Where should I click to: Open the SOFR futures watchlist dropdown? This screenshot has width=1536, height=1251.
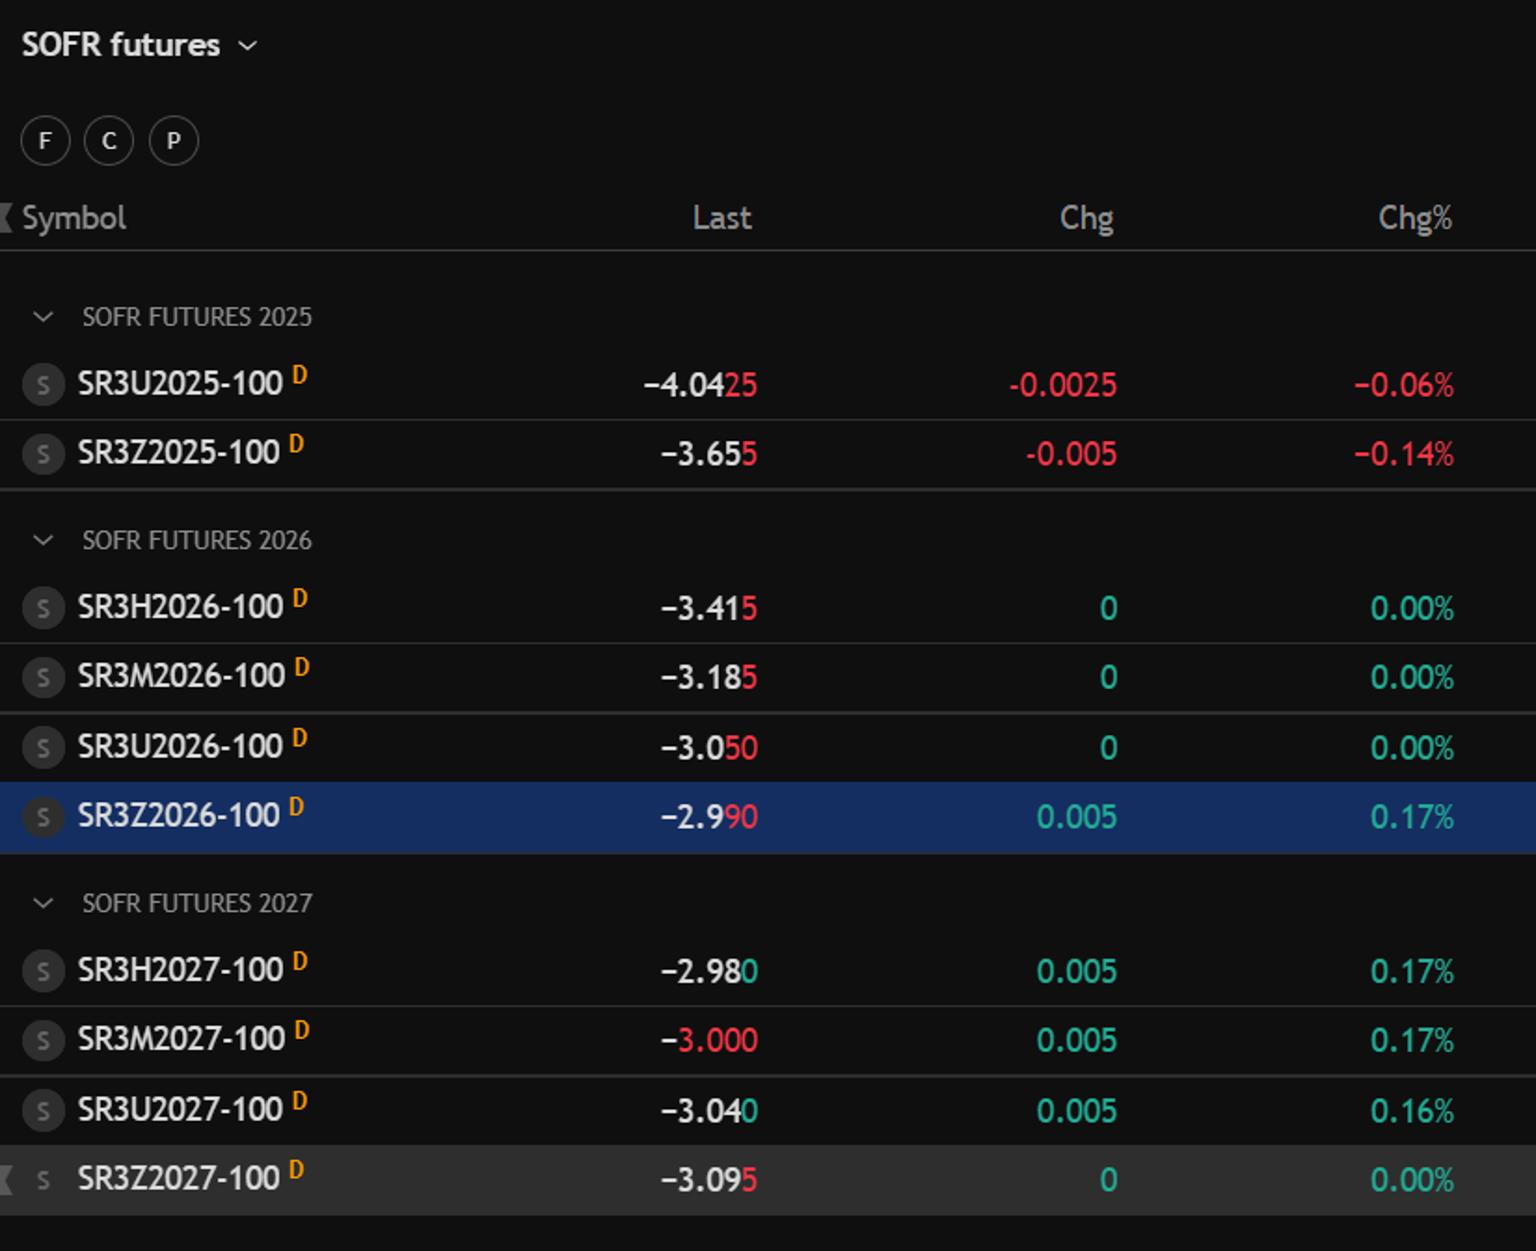coord(140,45)
